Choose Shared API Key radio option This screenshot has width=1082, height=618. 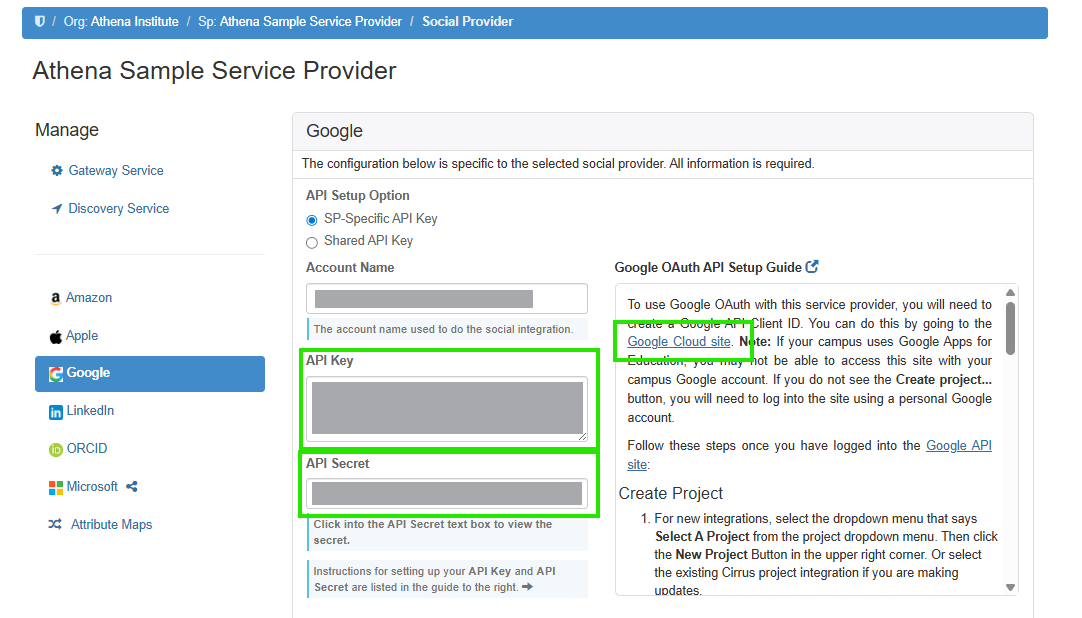pyautogui.click(x=312, y=242)
